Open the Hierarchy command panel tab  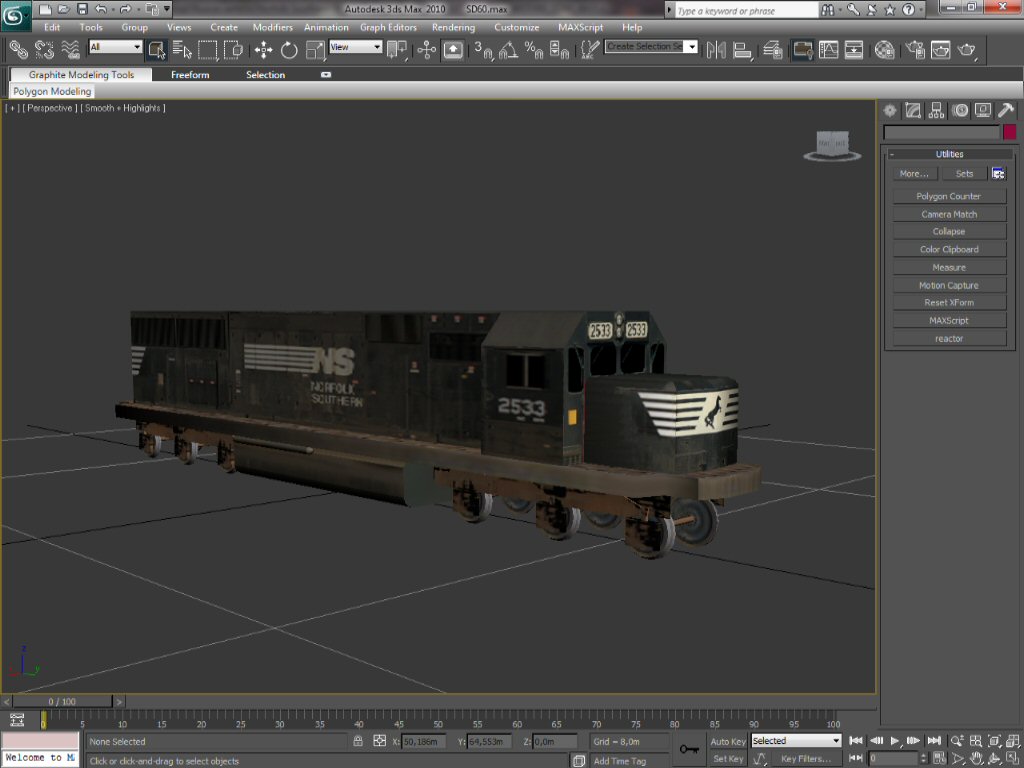pos(936,110)
